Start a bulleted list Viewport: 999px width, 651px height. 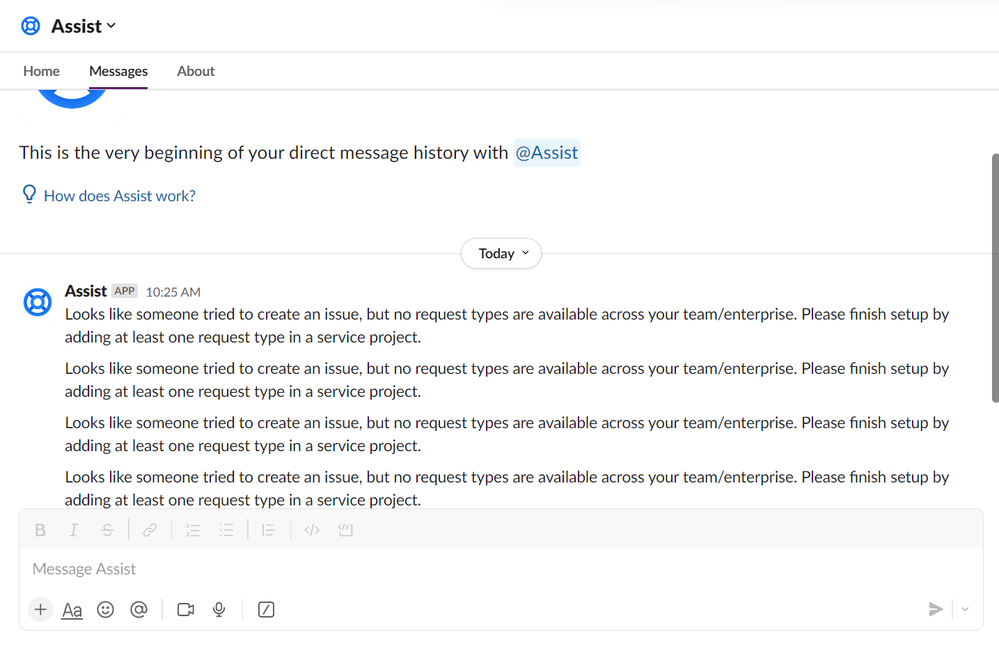click(x=226, y=530)
